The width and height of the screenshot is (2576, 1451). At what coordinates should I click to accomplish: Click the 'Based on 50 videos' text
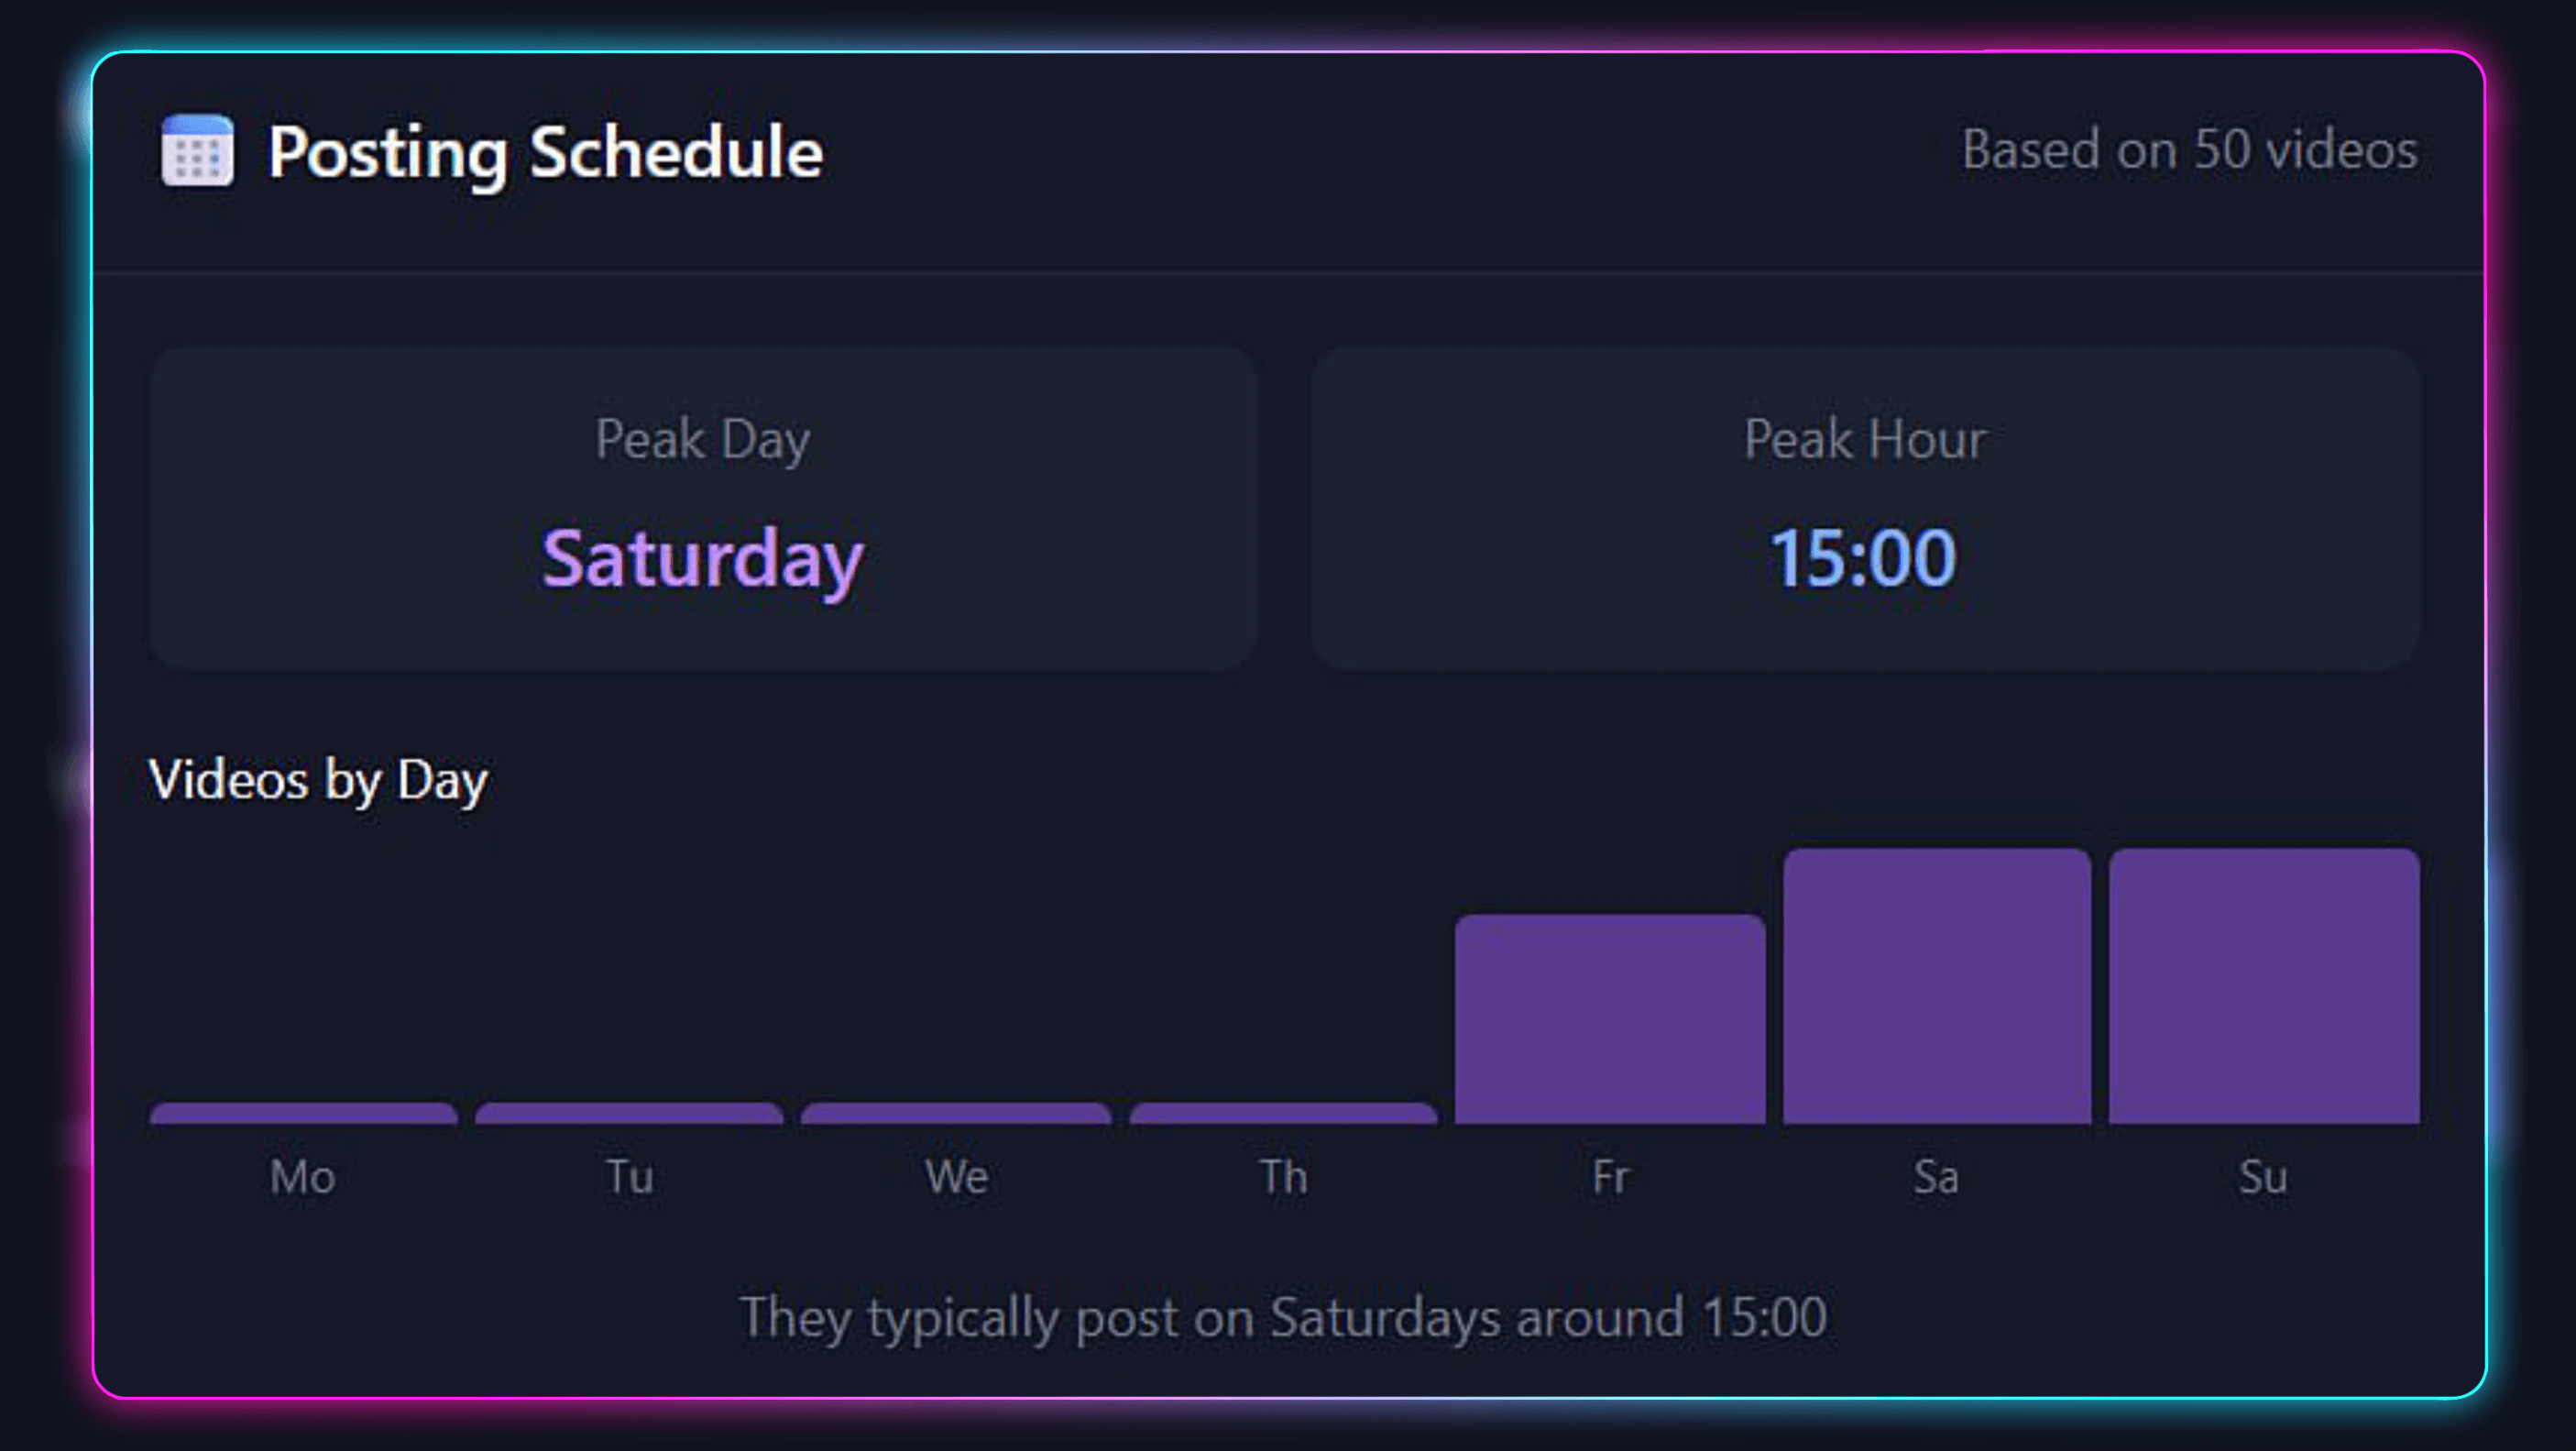[2189, 150]
